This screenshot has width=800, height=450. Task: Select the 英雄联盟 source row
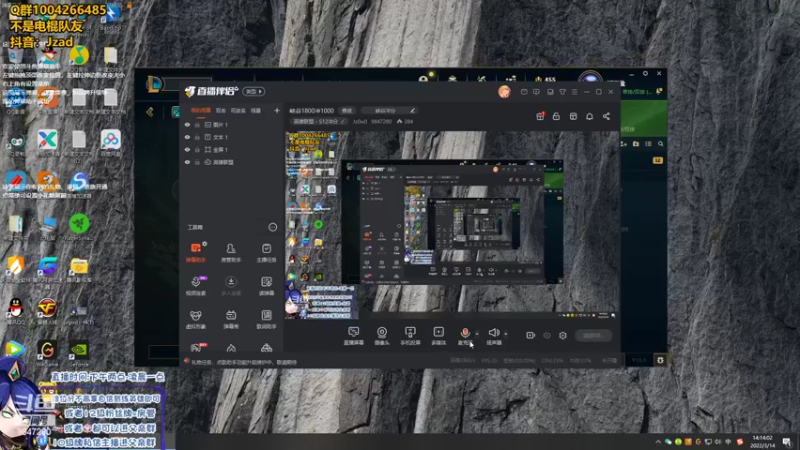[232, 162]
